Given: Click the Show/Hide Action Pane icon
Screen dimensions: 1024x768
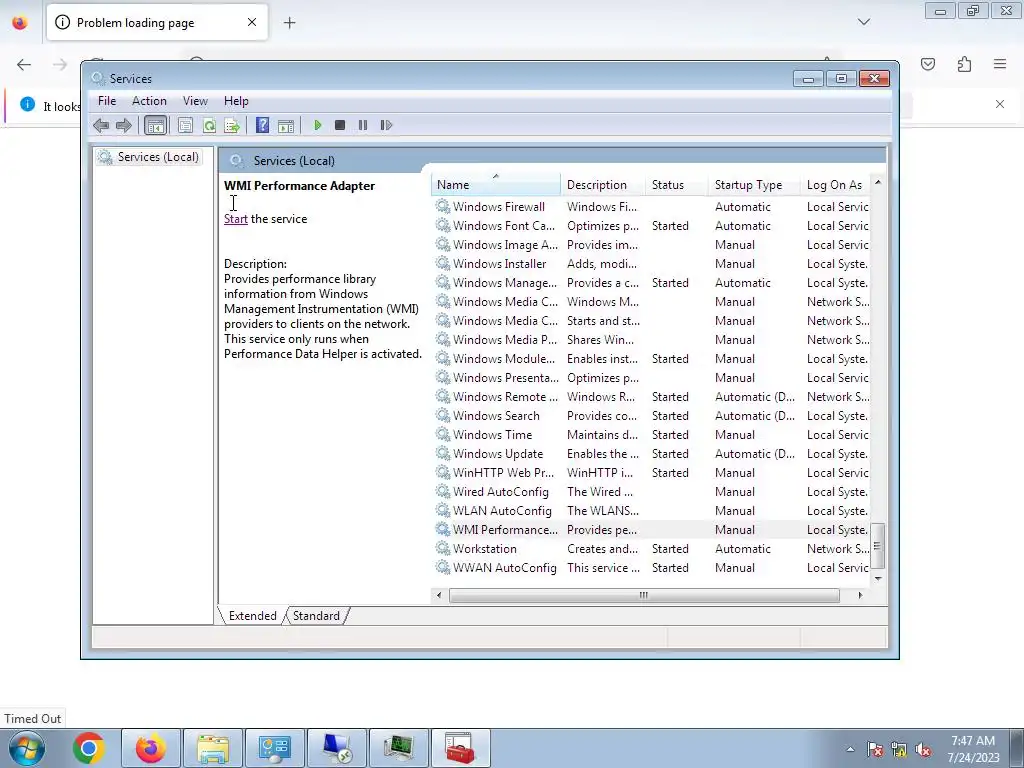Looking at the screenshot, I should (x=286, y=125).
